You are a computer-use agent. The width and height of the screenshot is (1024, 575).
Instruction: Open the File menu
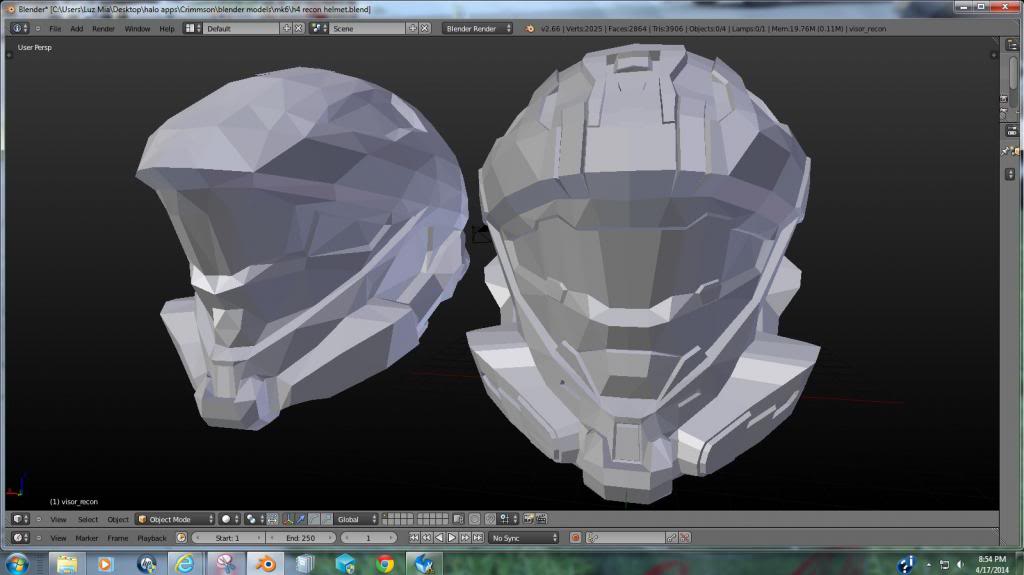(x=56, y=28)
